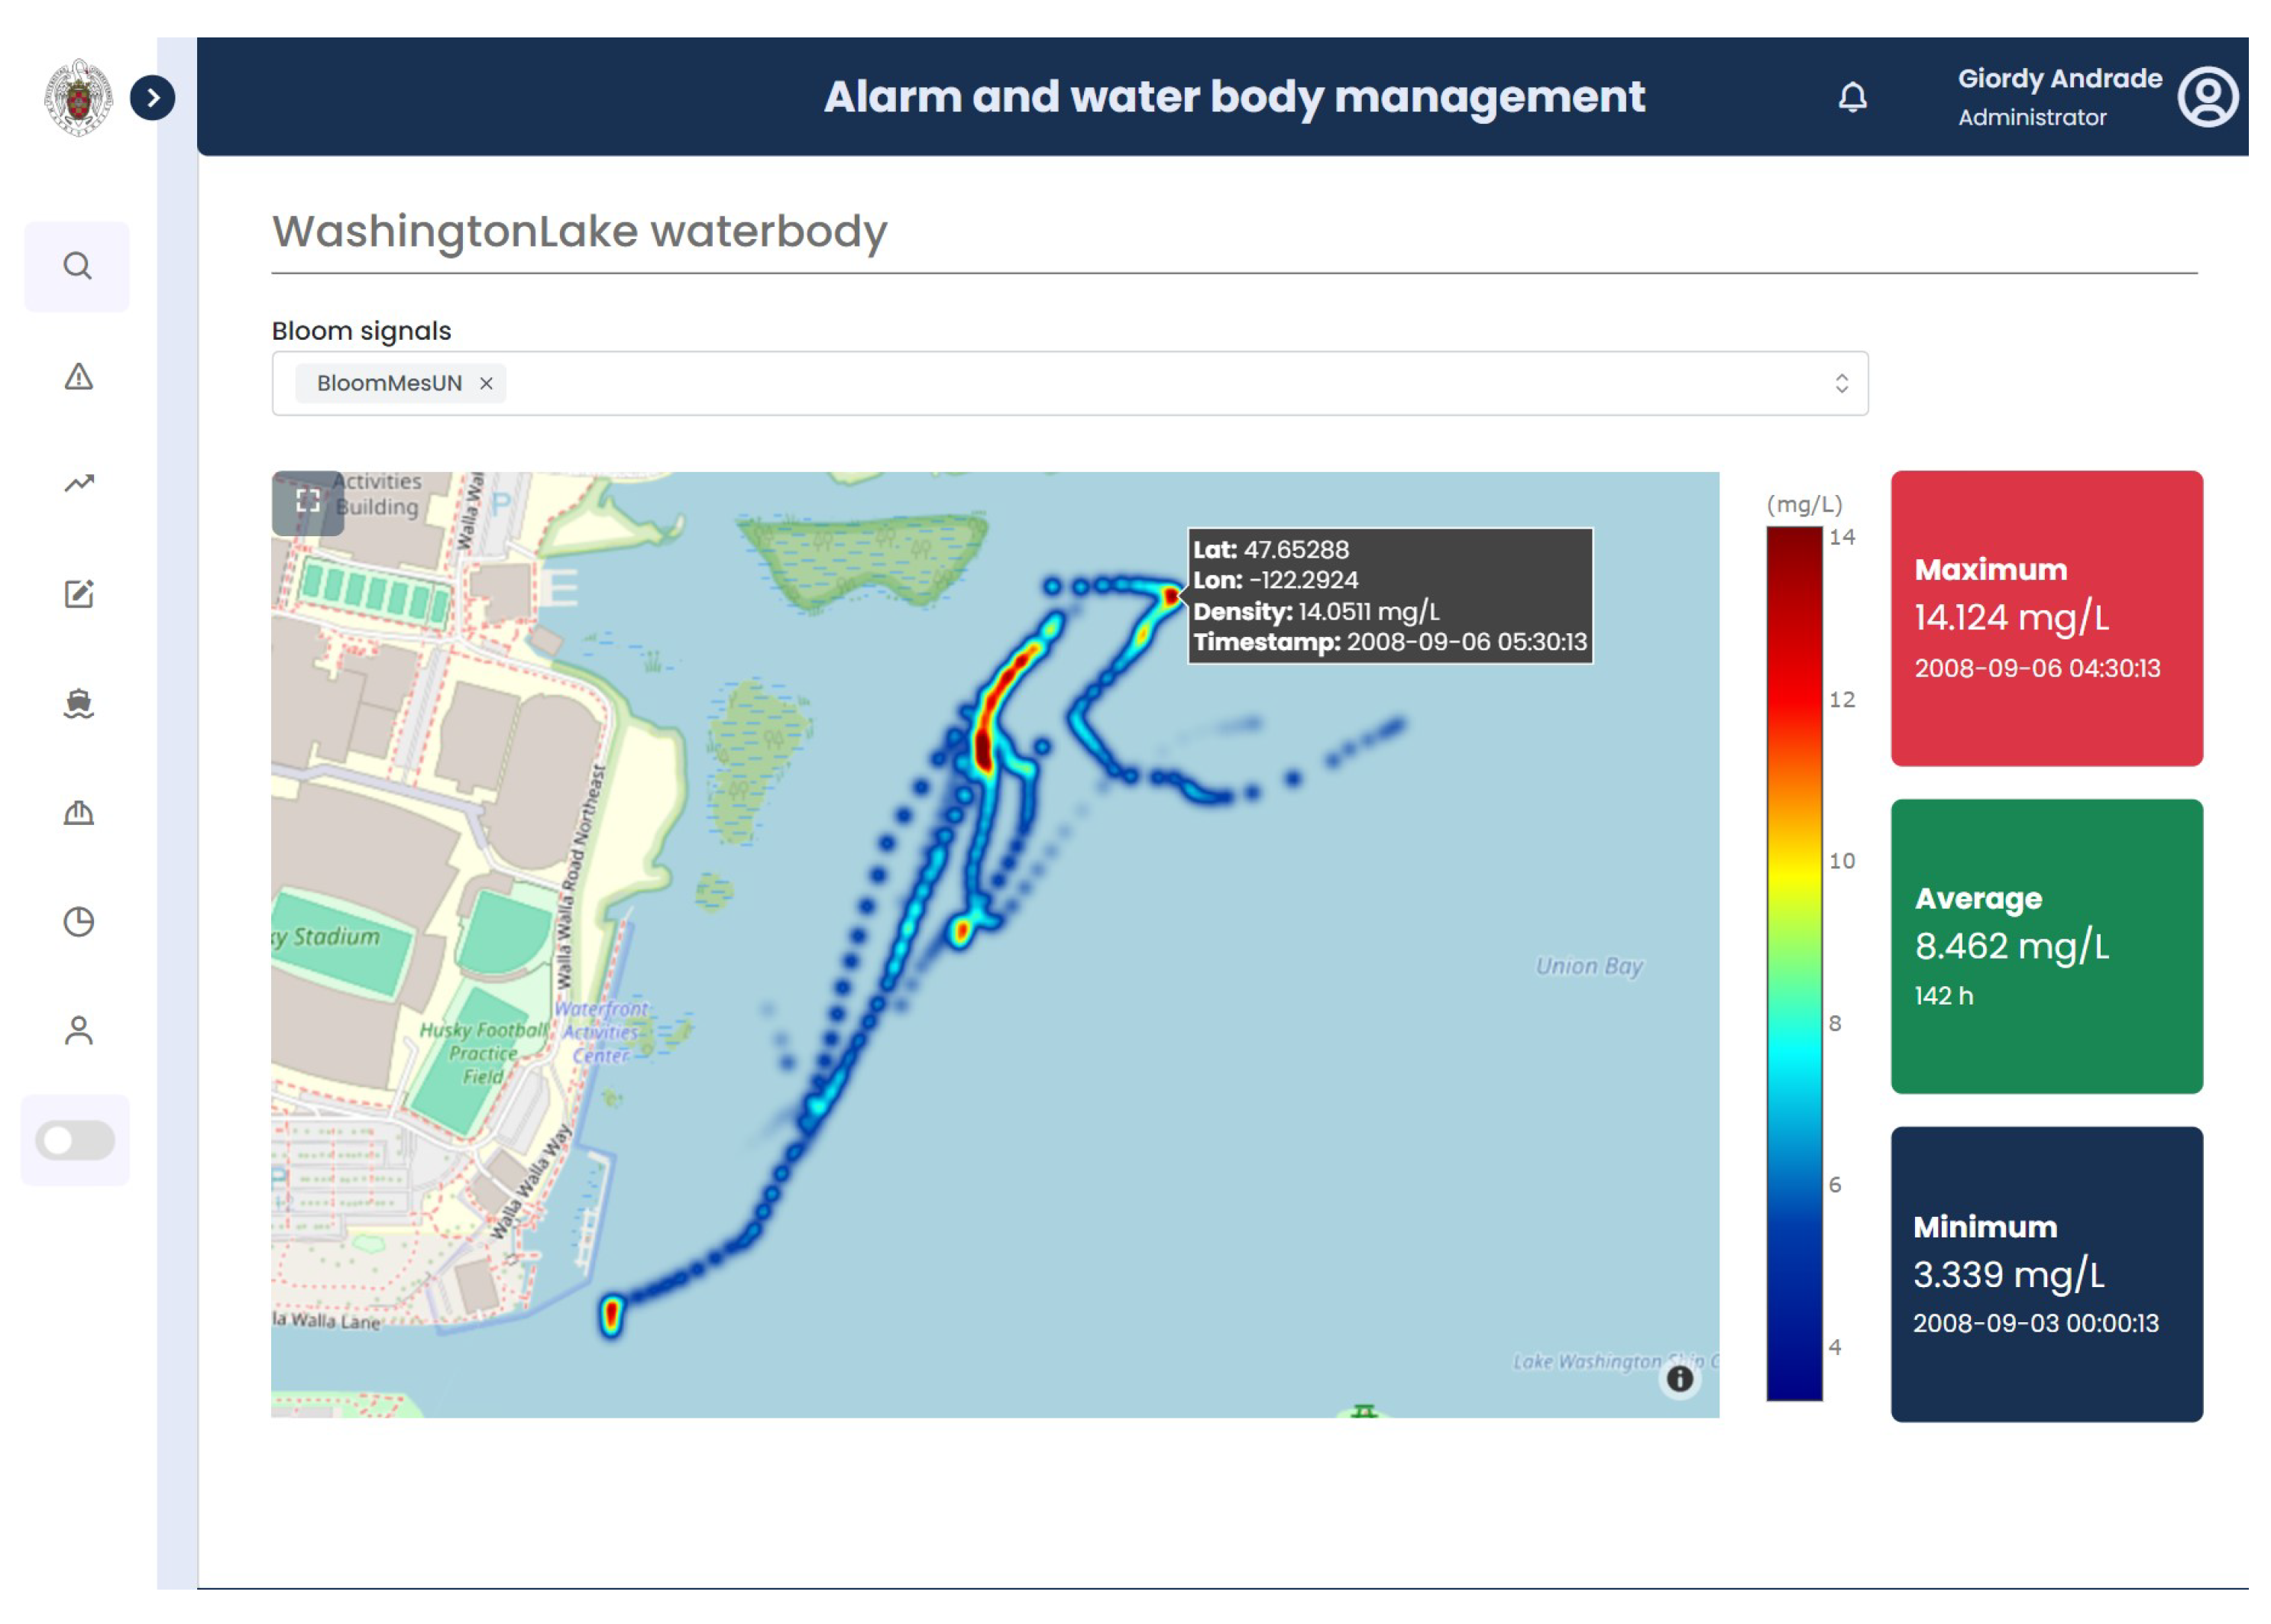
Task: Toggle the sidebar switch
Action: (x=75, y=1140)
